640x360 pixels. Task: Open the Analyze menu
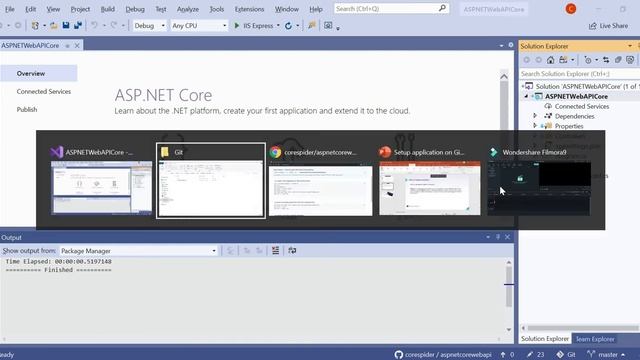coord(188,9)
